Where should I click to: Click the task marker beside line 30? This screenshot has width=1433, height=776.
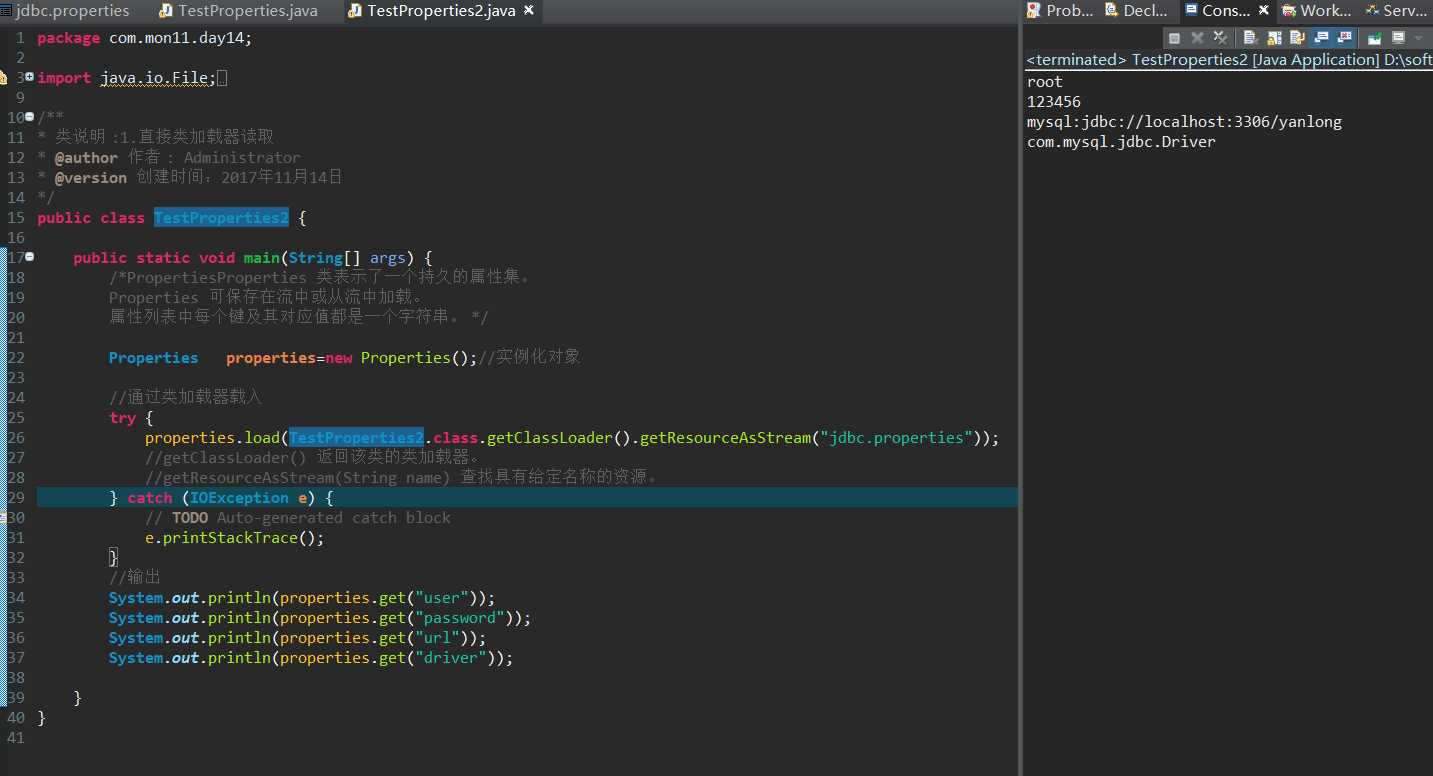tap(3, 518)
